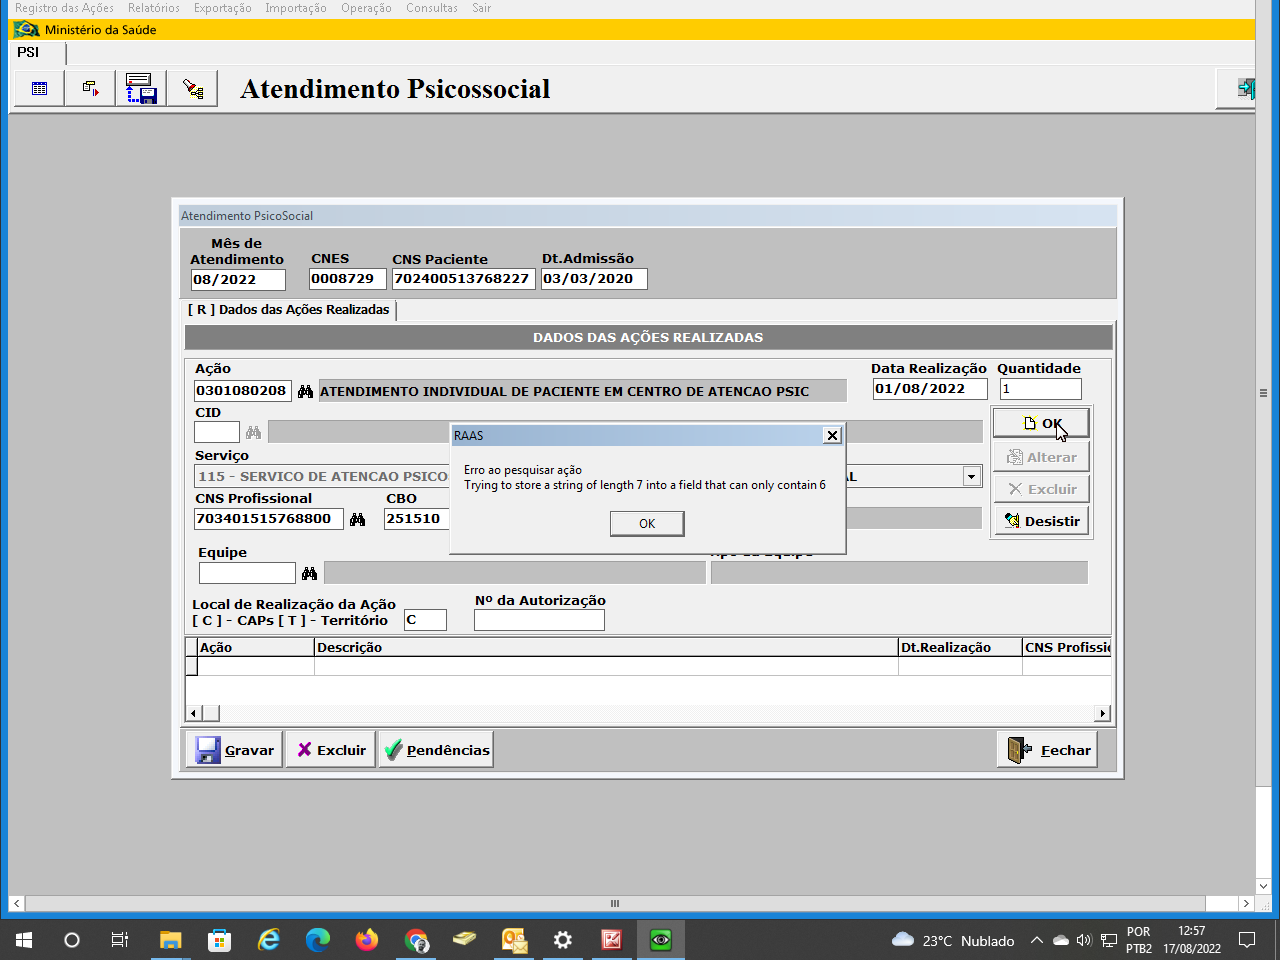The image size is (1280, 960).
Task: Click the exit door icon at top right
Action: 1245,89
